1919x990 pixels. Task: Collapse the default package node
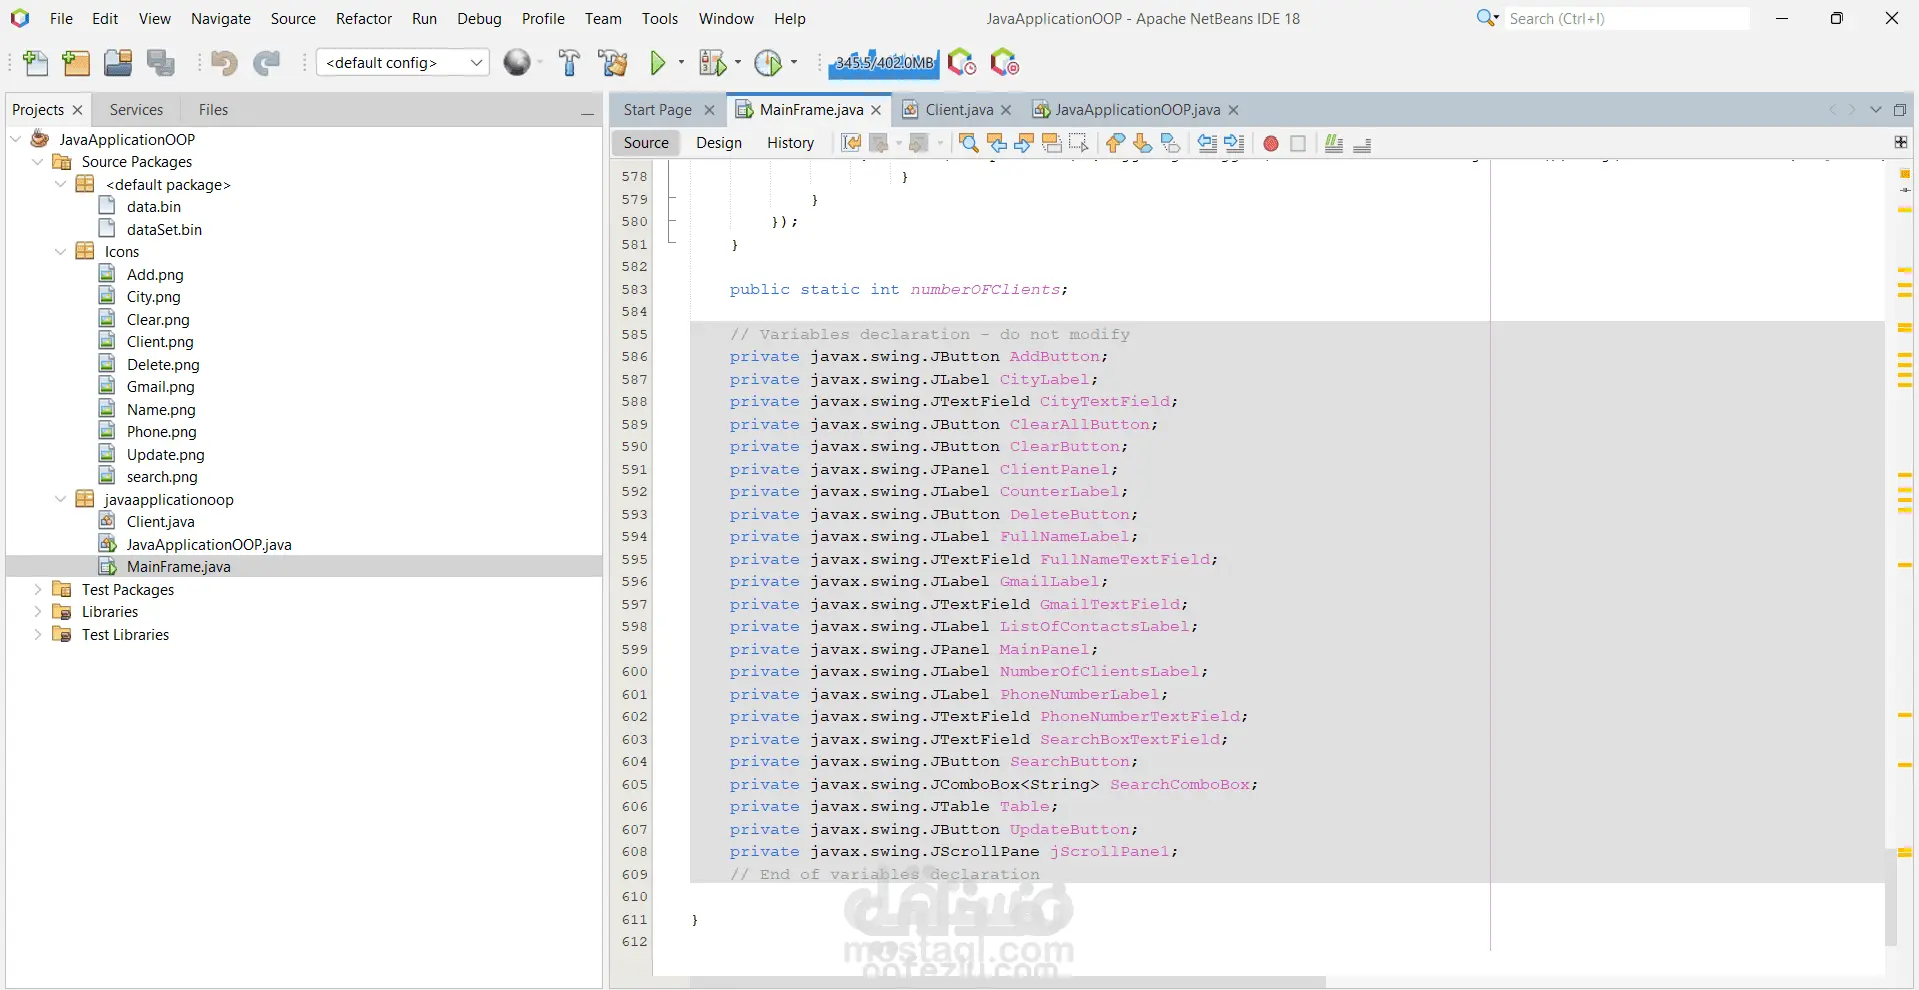(x=60, y=184)
